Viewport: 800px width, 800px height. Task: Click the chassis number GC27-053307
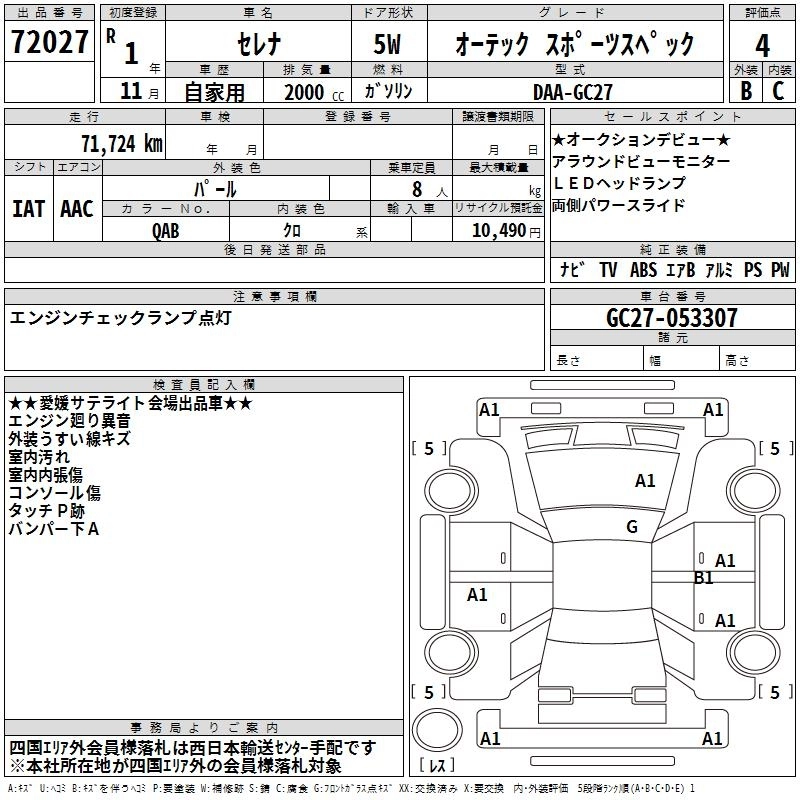coord(672,317)
